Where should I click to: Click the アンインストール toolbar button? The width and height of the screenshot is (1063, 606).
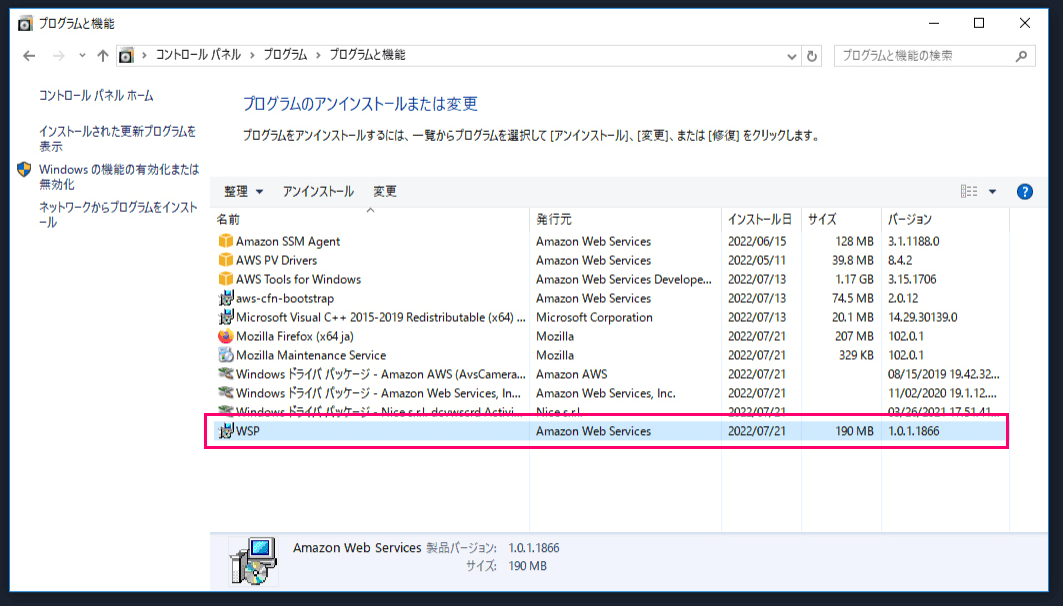(x=316, y=191)
